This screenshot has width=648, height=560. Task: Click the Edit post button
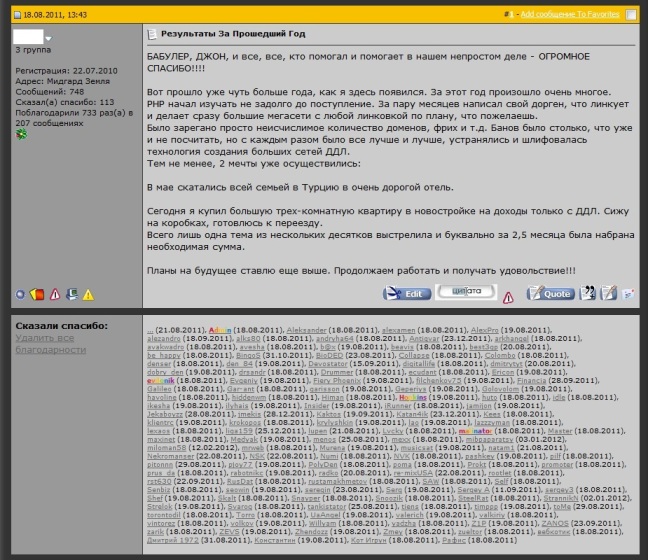click(407, 293)
